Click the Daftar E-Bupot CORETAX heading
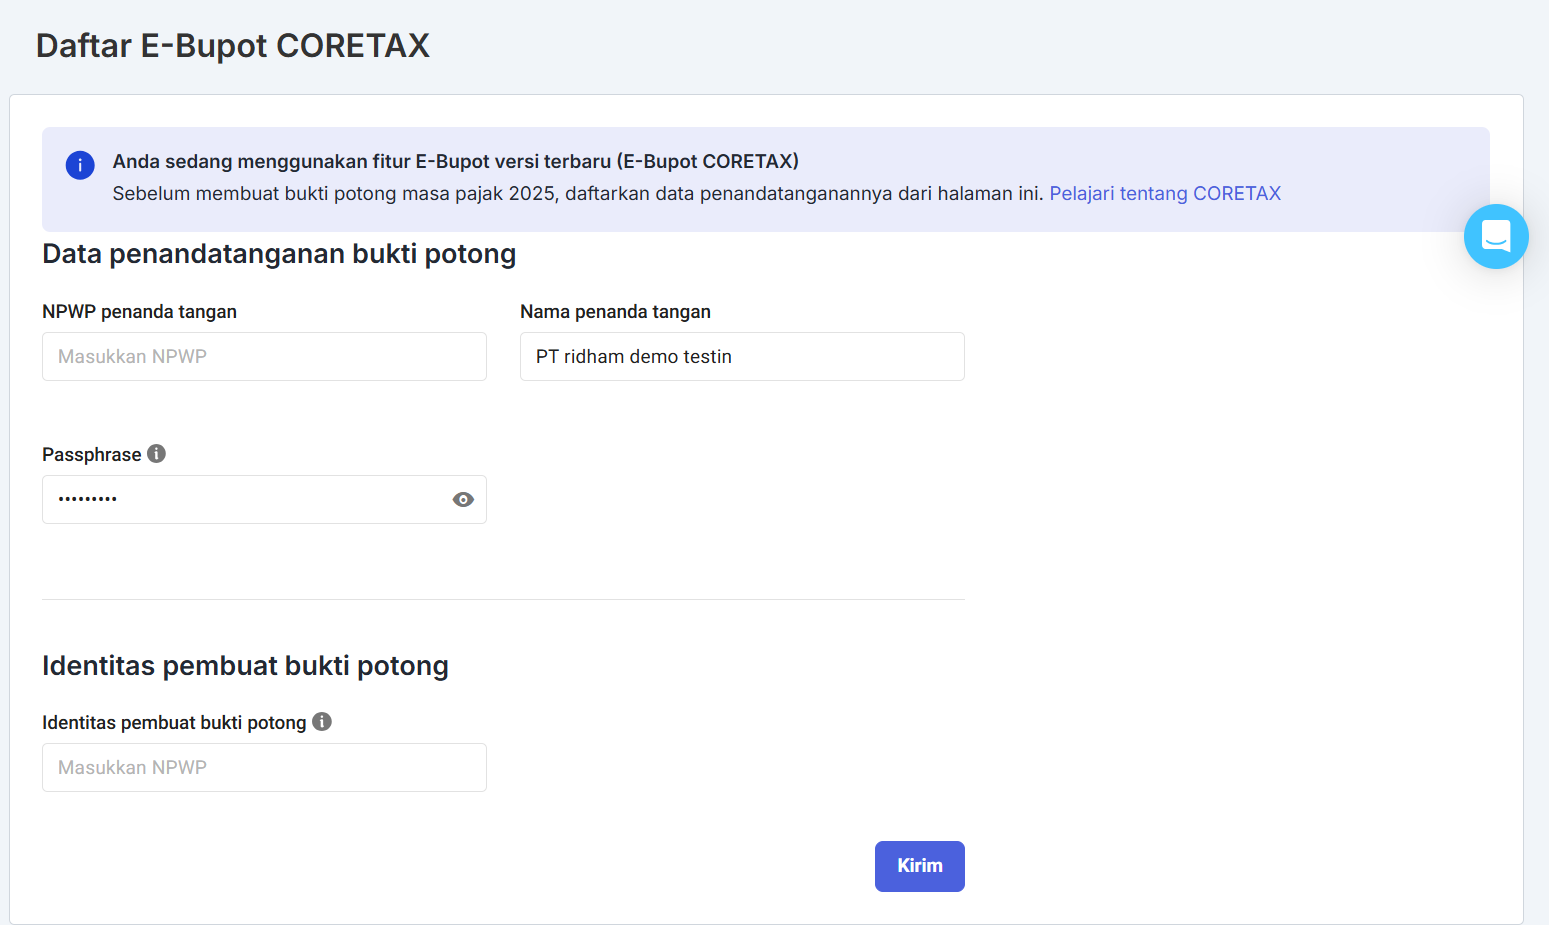1549x945 pixels. click(233, 46)
